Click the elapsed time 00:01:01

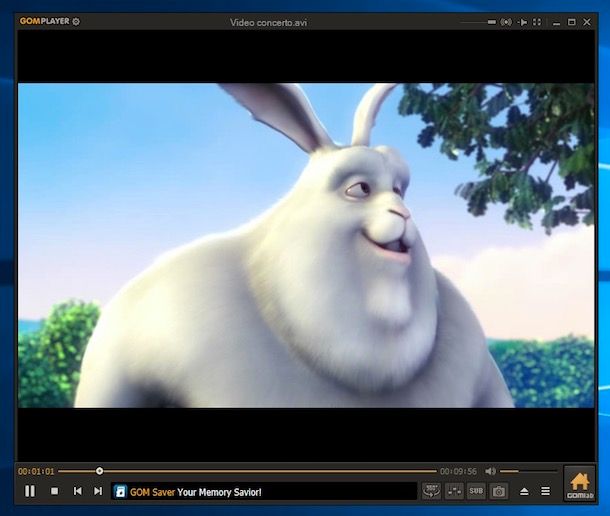[36, 471]
